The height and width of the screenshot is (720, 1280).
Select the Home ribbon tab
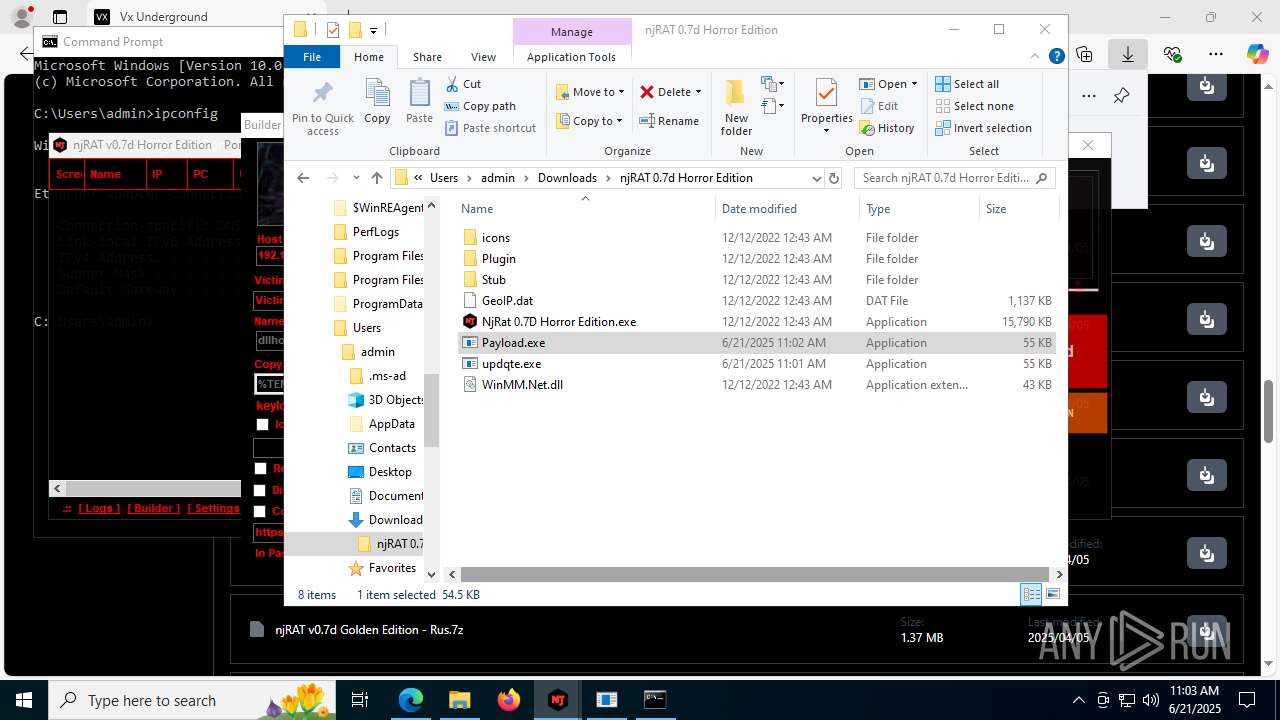(x=369, y=57)
